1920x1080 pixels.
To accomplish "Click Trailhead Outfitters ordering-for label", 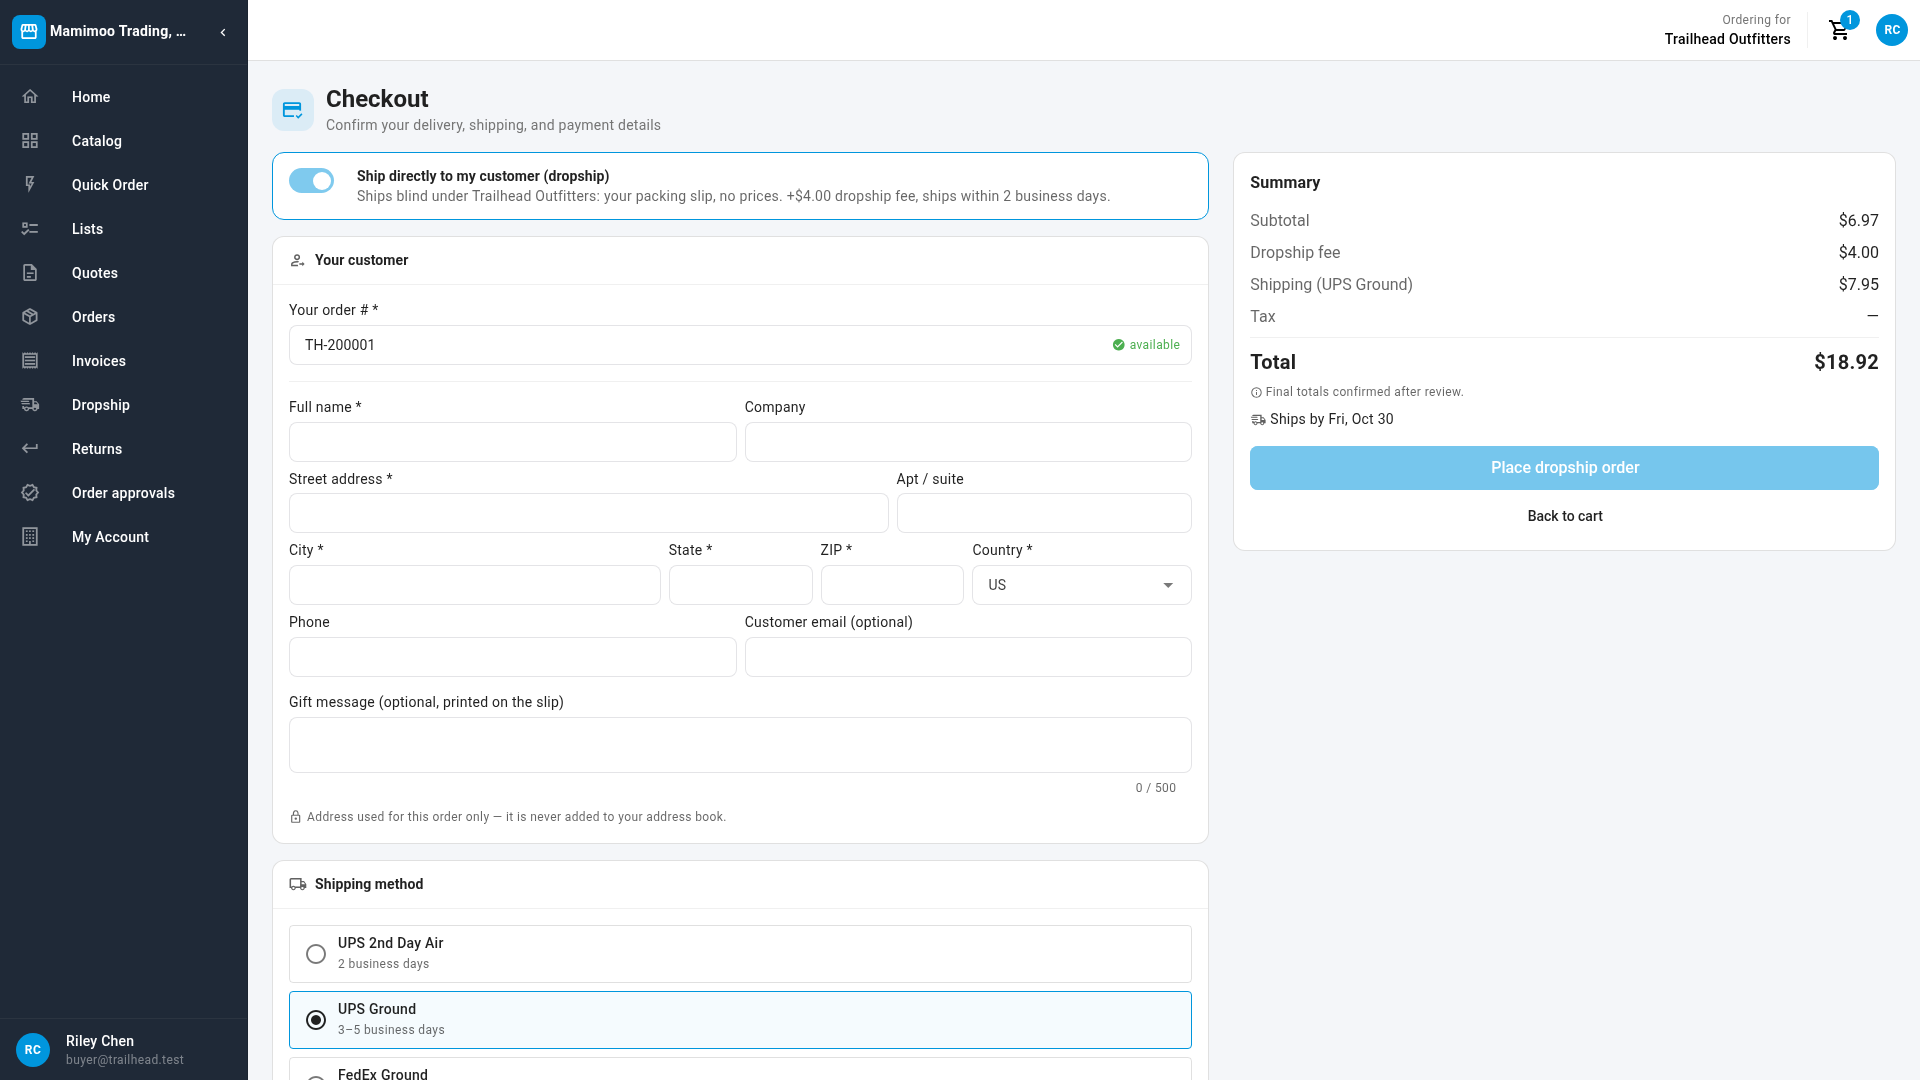I will [1727, 39].
